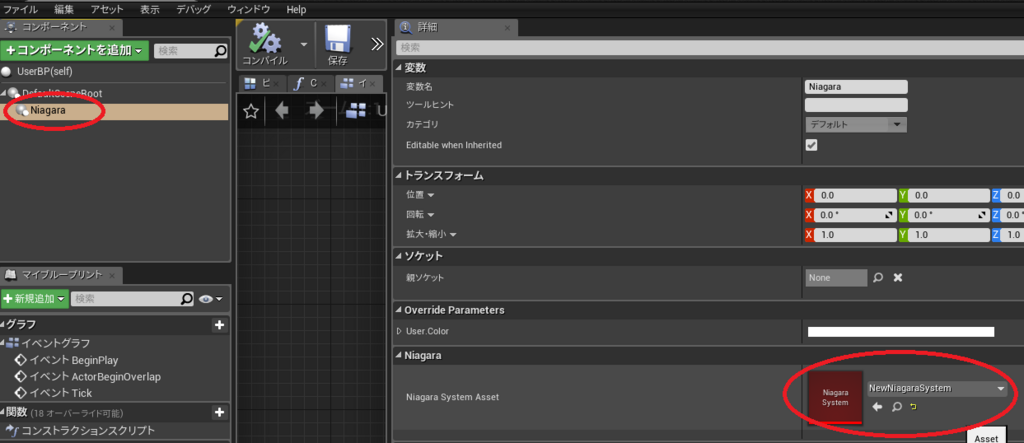
Task: Open the ファイル menu
Action: 21,10
